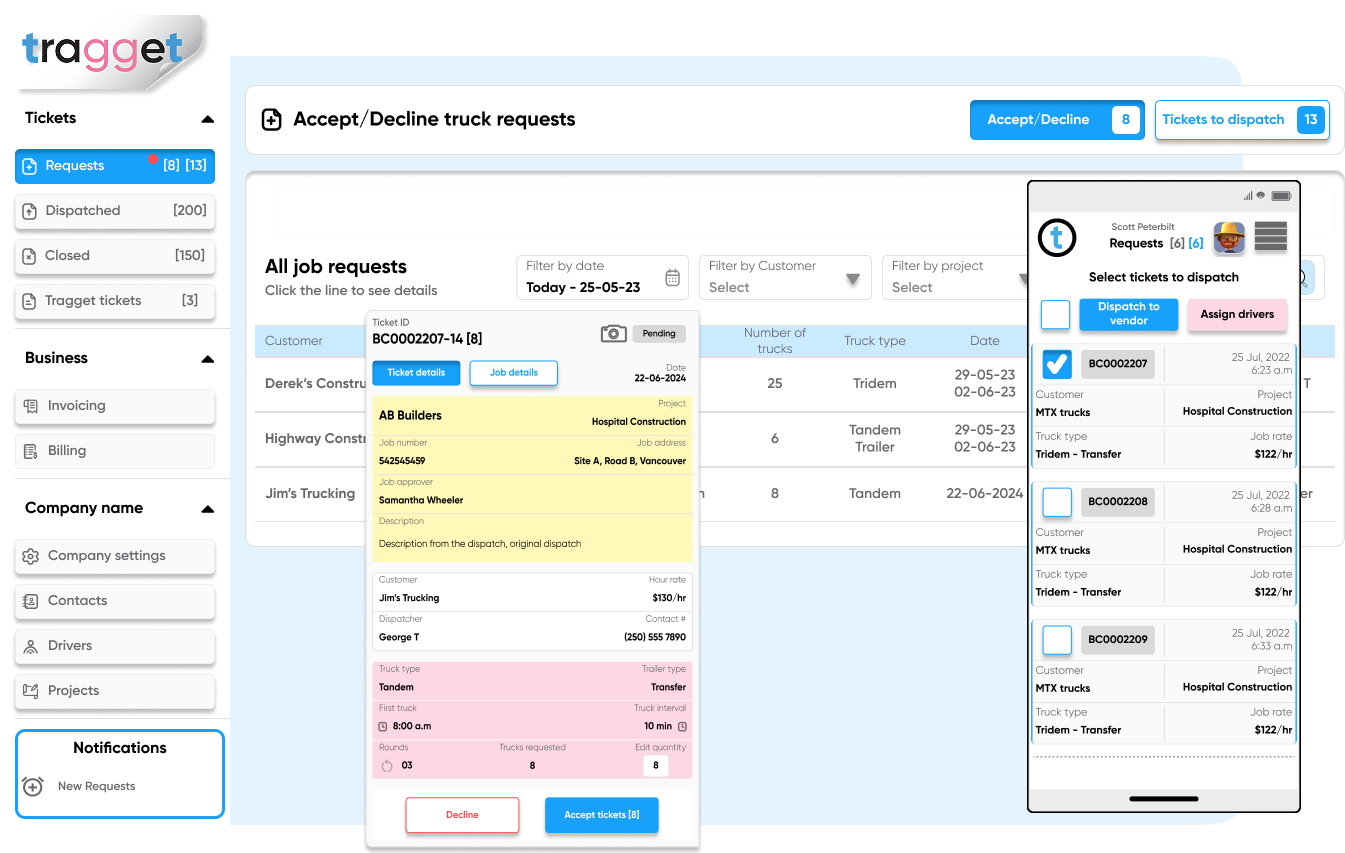Open the calendar icon in date filter
This screenshot has width=1345, height=853.
[x=673, y=277]
